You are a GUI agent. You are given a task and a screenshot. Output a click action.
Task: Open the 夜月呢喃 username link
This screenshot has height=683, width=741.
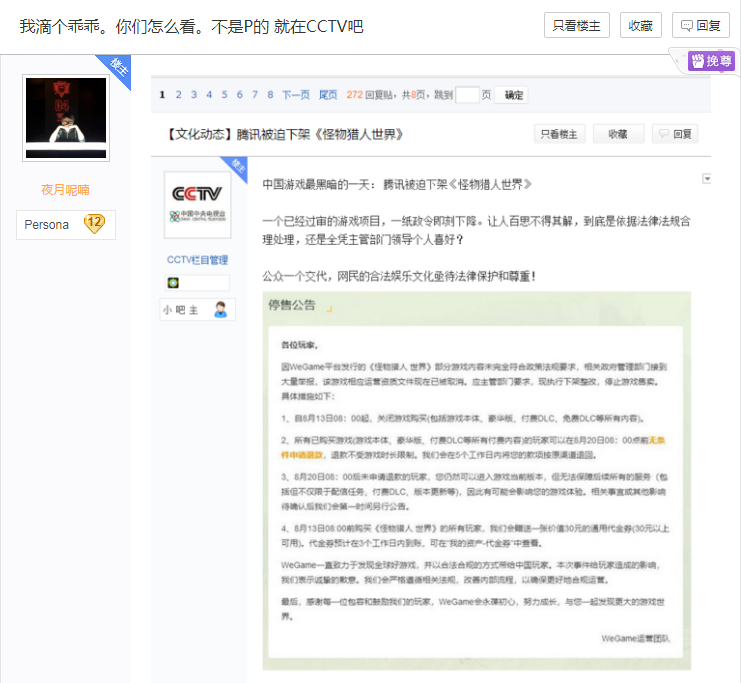(x=65, y=190)
